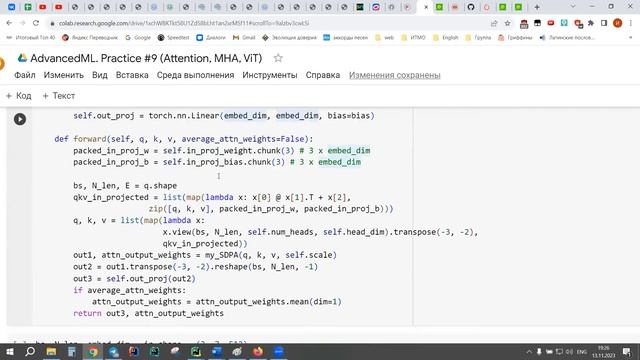Open Chrome three-dot menu
This screenshot has height=360, width=640.
[631, 23]
